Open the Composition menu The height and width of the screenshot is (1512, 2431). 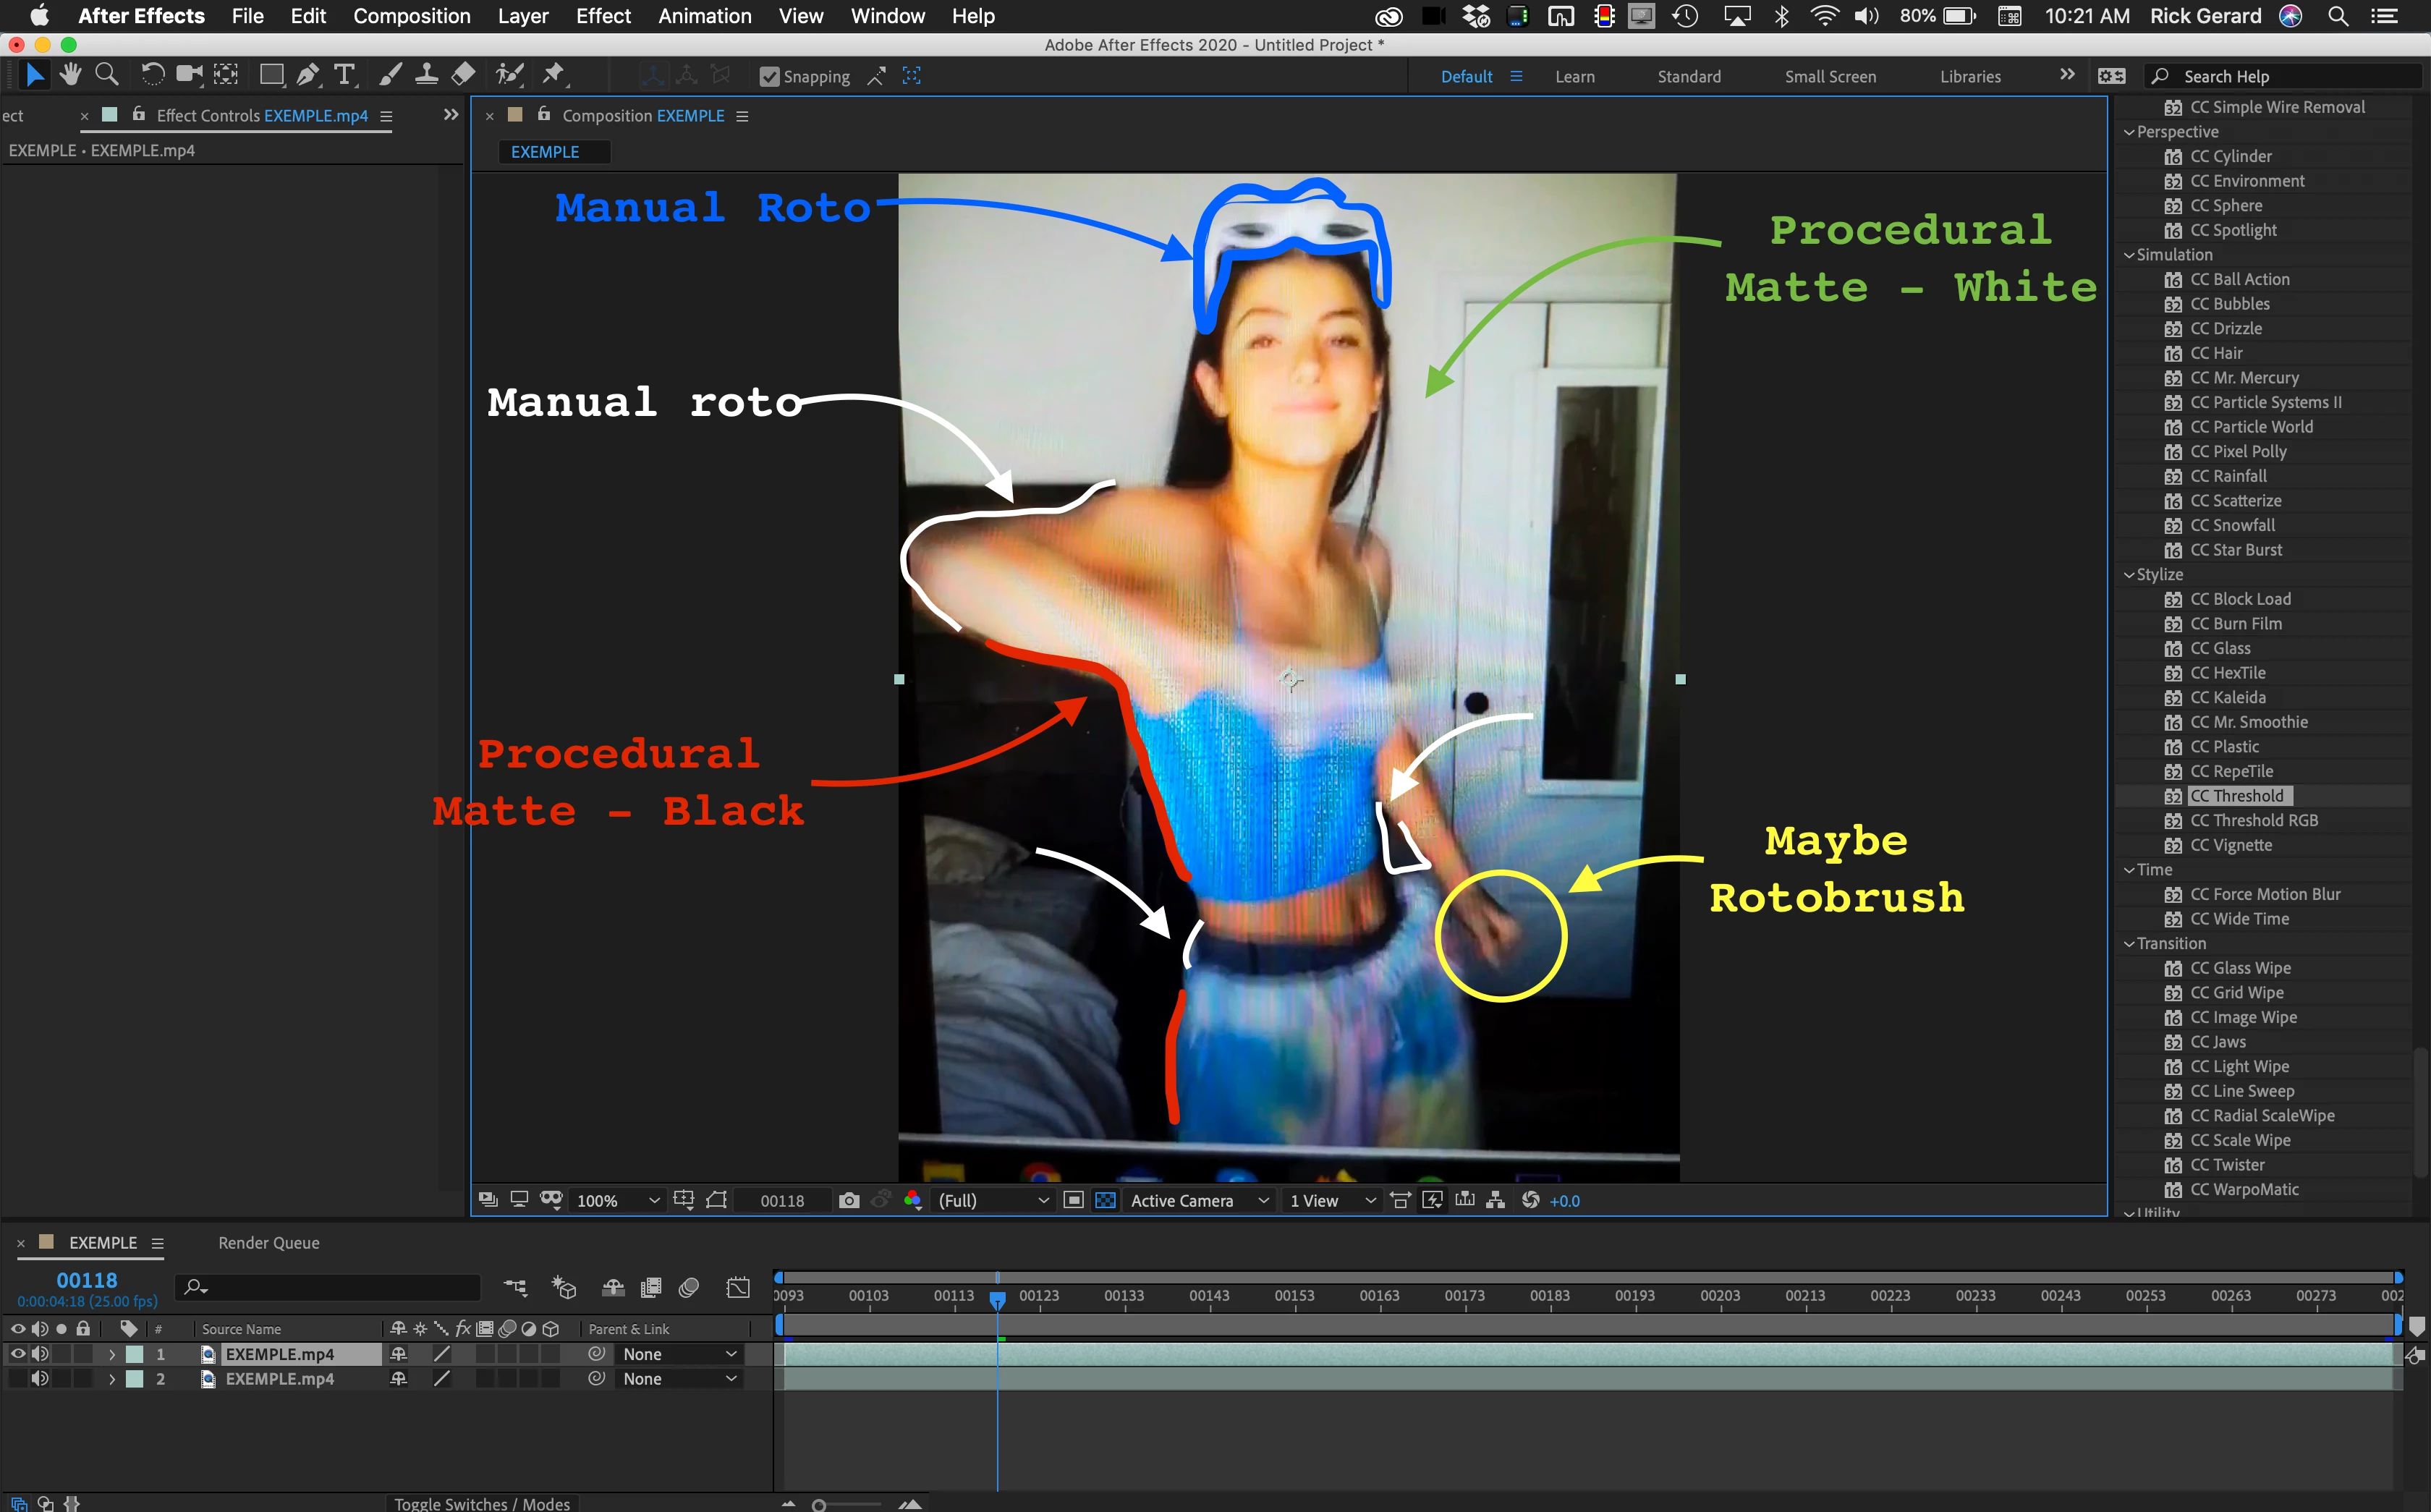tap(411, 16)
